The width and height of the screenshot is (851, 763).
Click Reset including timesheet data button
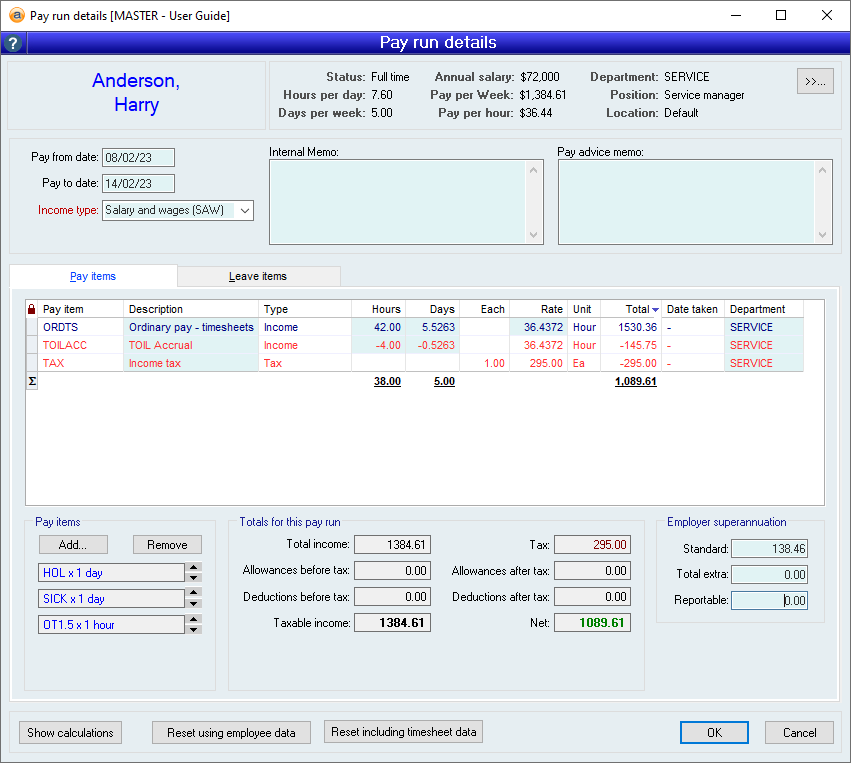tap(405, 732)
